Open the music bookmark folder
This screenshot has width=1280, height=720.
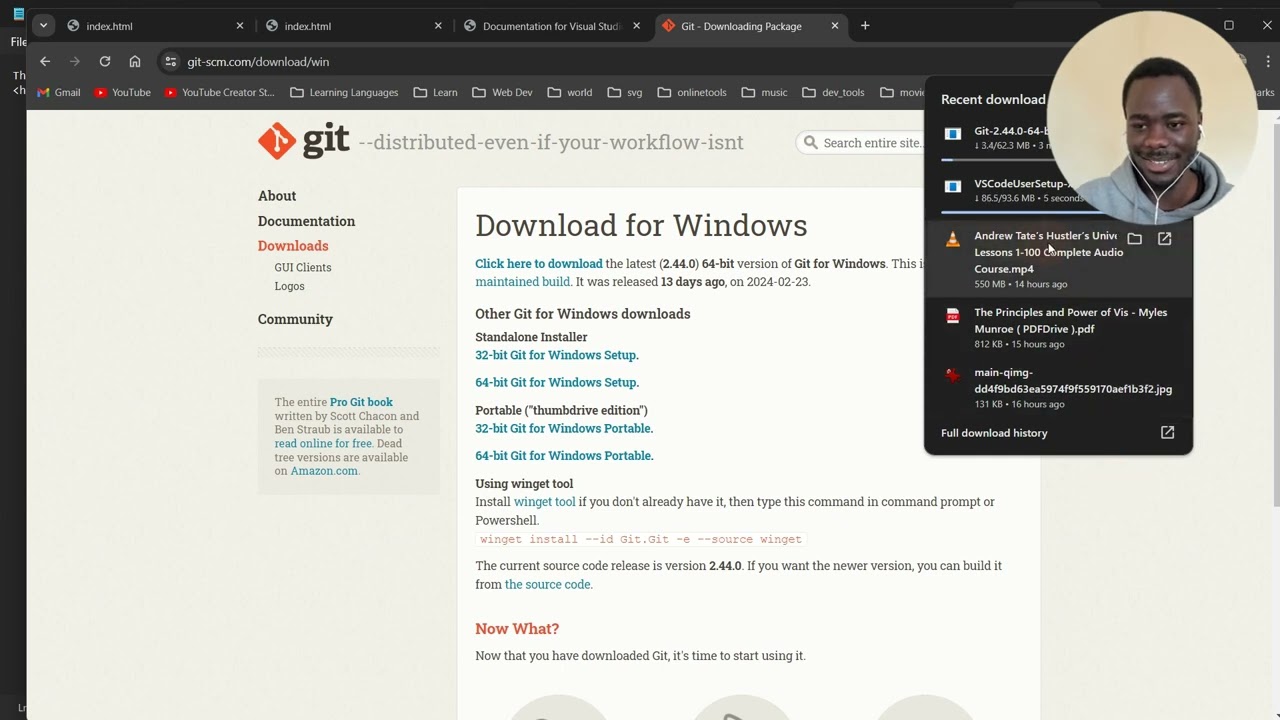(764, 92)
